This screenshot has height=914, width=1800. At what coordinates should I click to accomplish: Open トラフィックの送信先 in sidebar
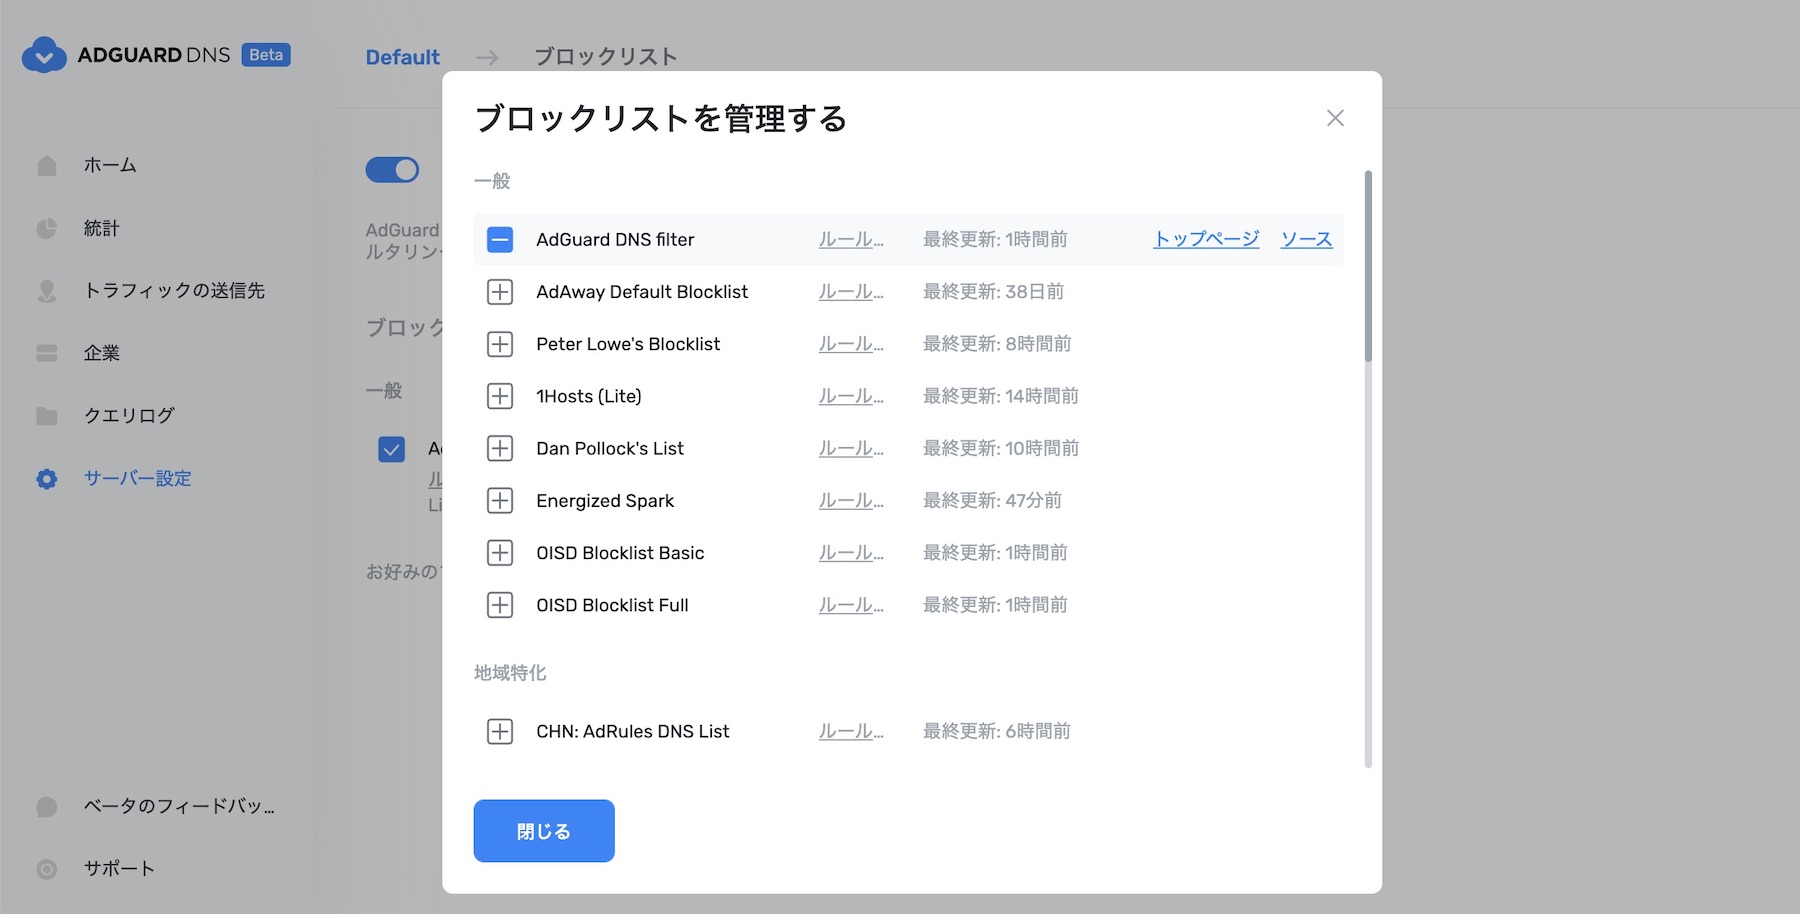tap(174, 290)
